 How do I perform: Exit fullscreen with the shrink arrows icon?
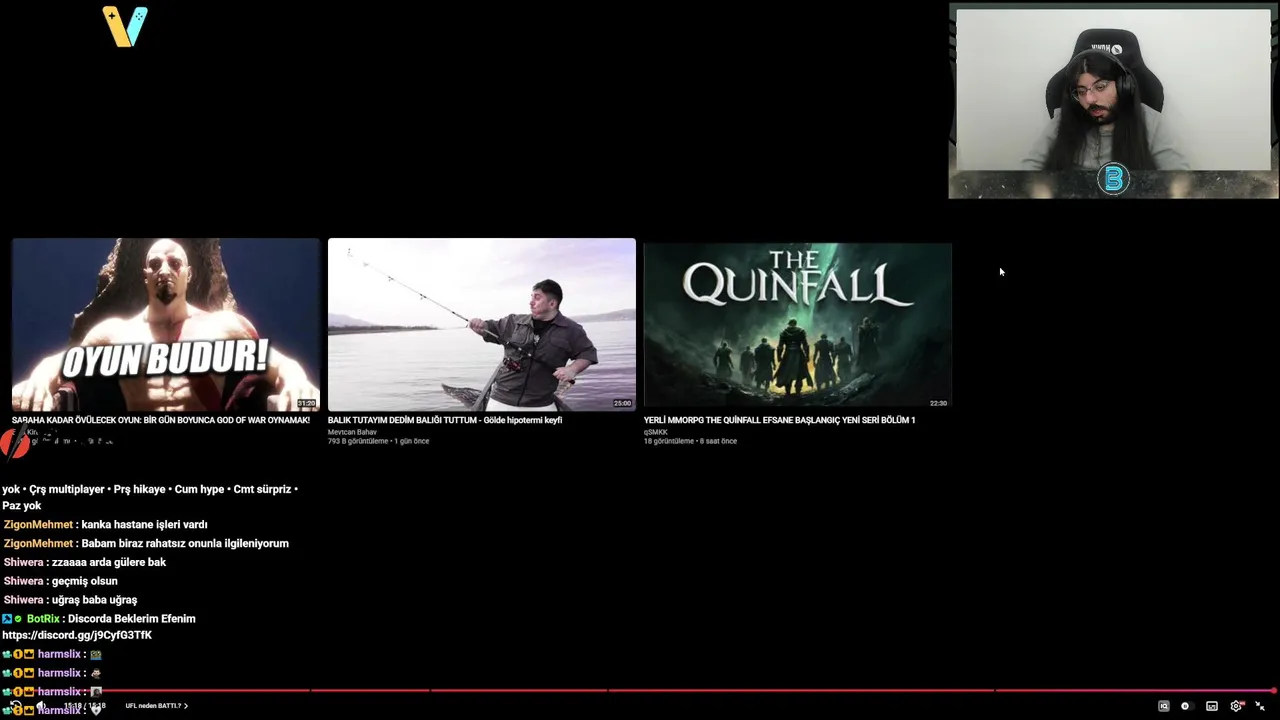[1260, 706]
